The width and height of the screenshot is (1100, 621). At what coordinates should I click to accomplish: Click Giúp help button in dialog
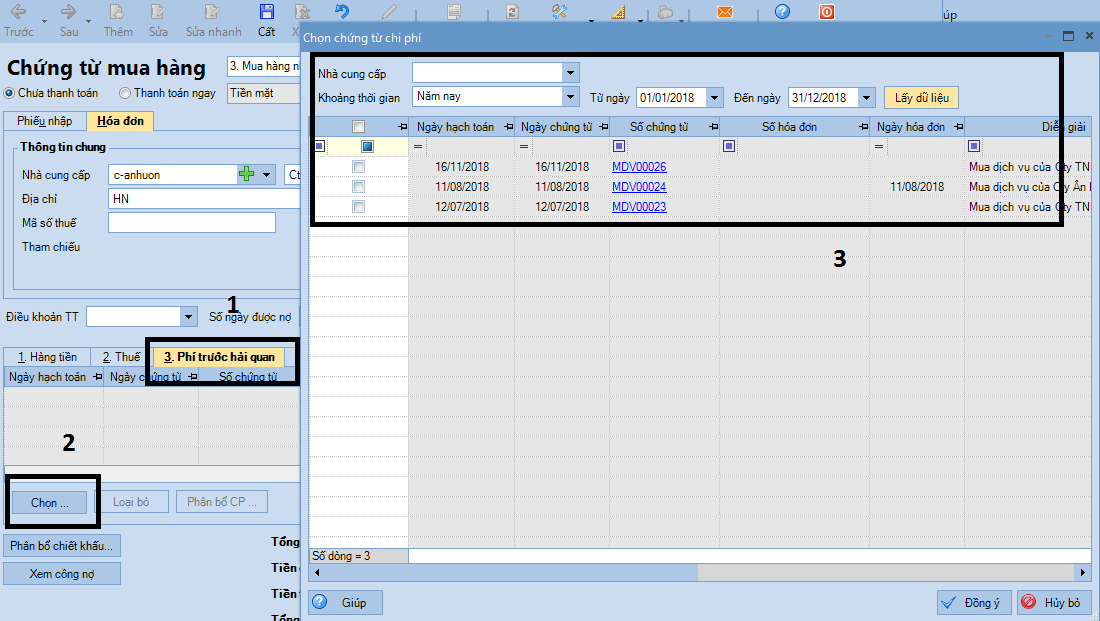(x=345, y=603)
